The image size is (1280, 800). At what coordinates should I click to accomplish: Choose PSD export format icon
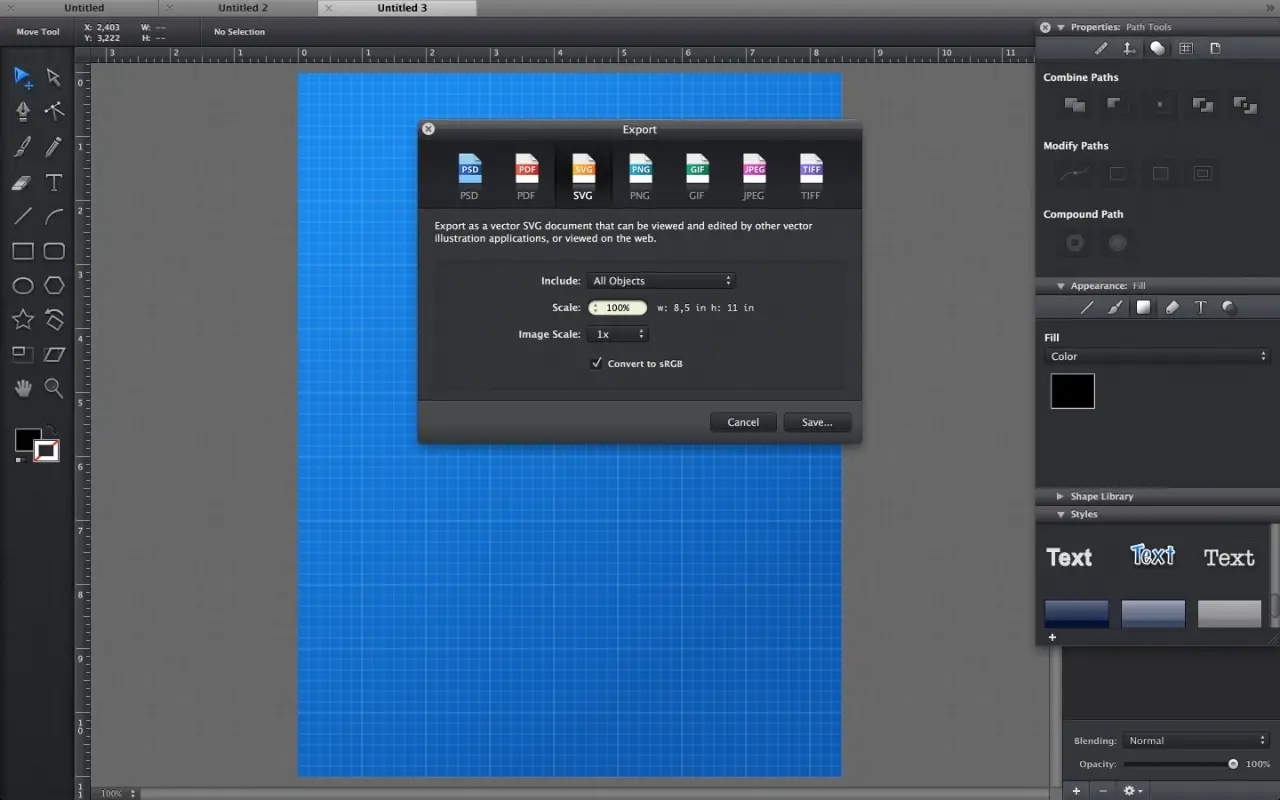[x=469, y=177]
